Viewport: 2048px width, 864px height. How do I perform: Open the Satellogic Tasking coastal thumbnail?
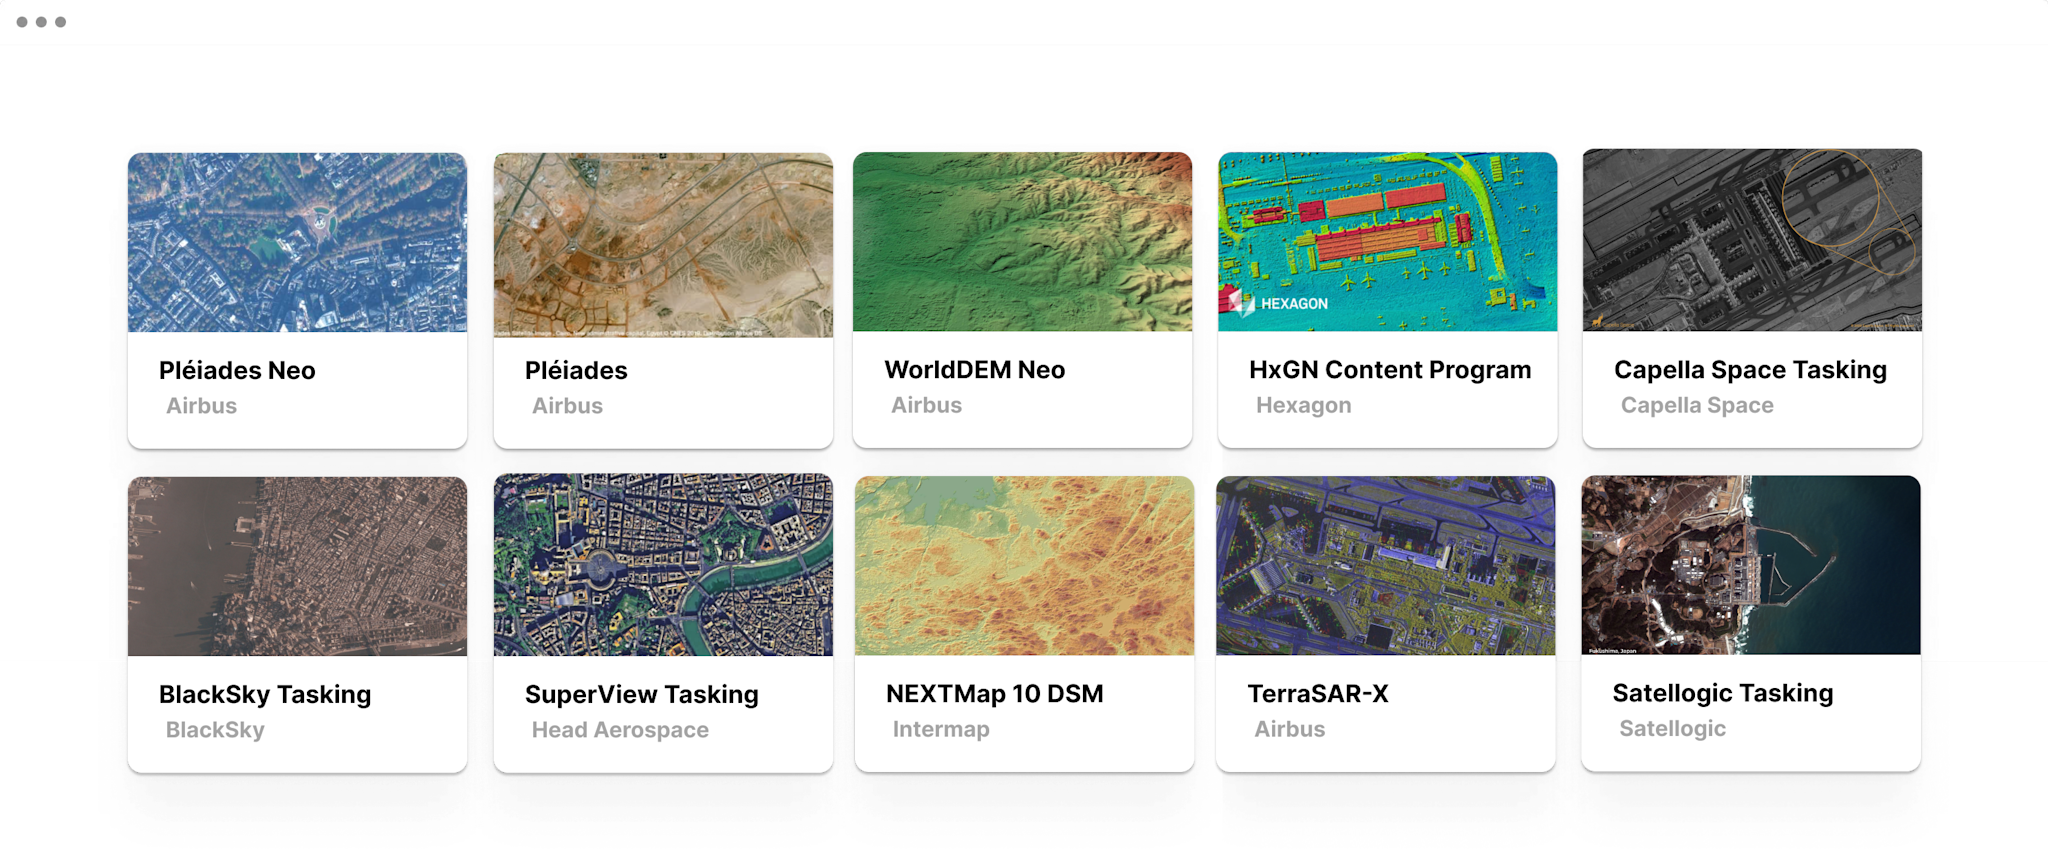click(1750, 565)
